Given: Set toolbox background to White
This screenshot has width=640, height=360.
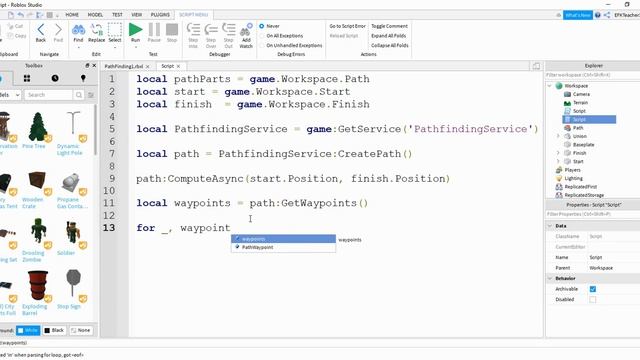Looking at the screenshot, I should click(x=28, y=330).
